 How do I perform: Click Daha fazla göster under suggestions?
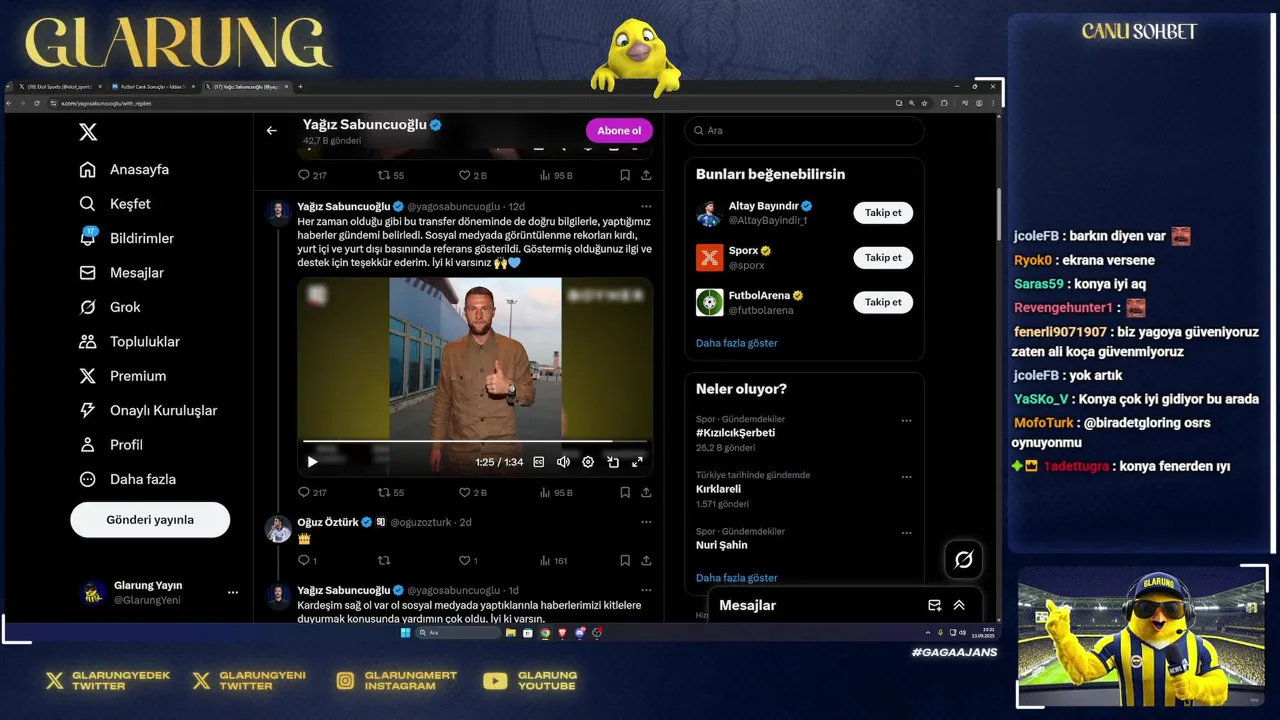click(x=736, y=343)
